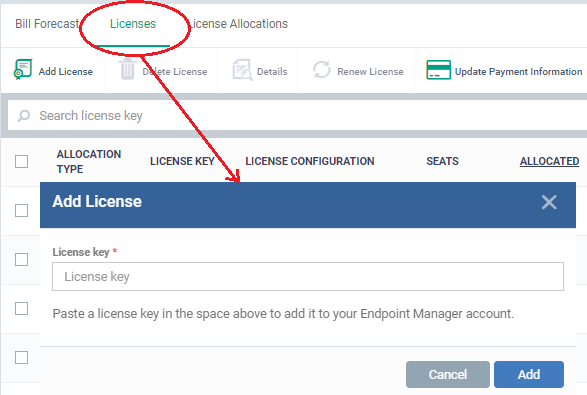Image resolution: width=587 pixels, height=395 pixels.
Task: Click the Add License certificate icon
Action: click(23, 70)
